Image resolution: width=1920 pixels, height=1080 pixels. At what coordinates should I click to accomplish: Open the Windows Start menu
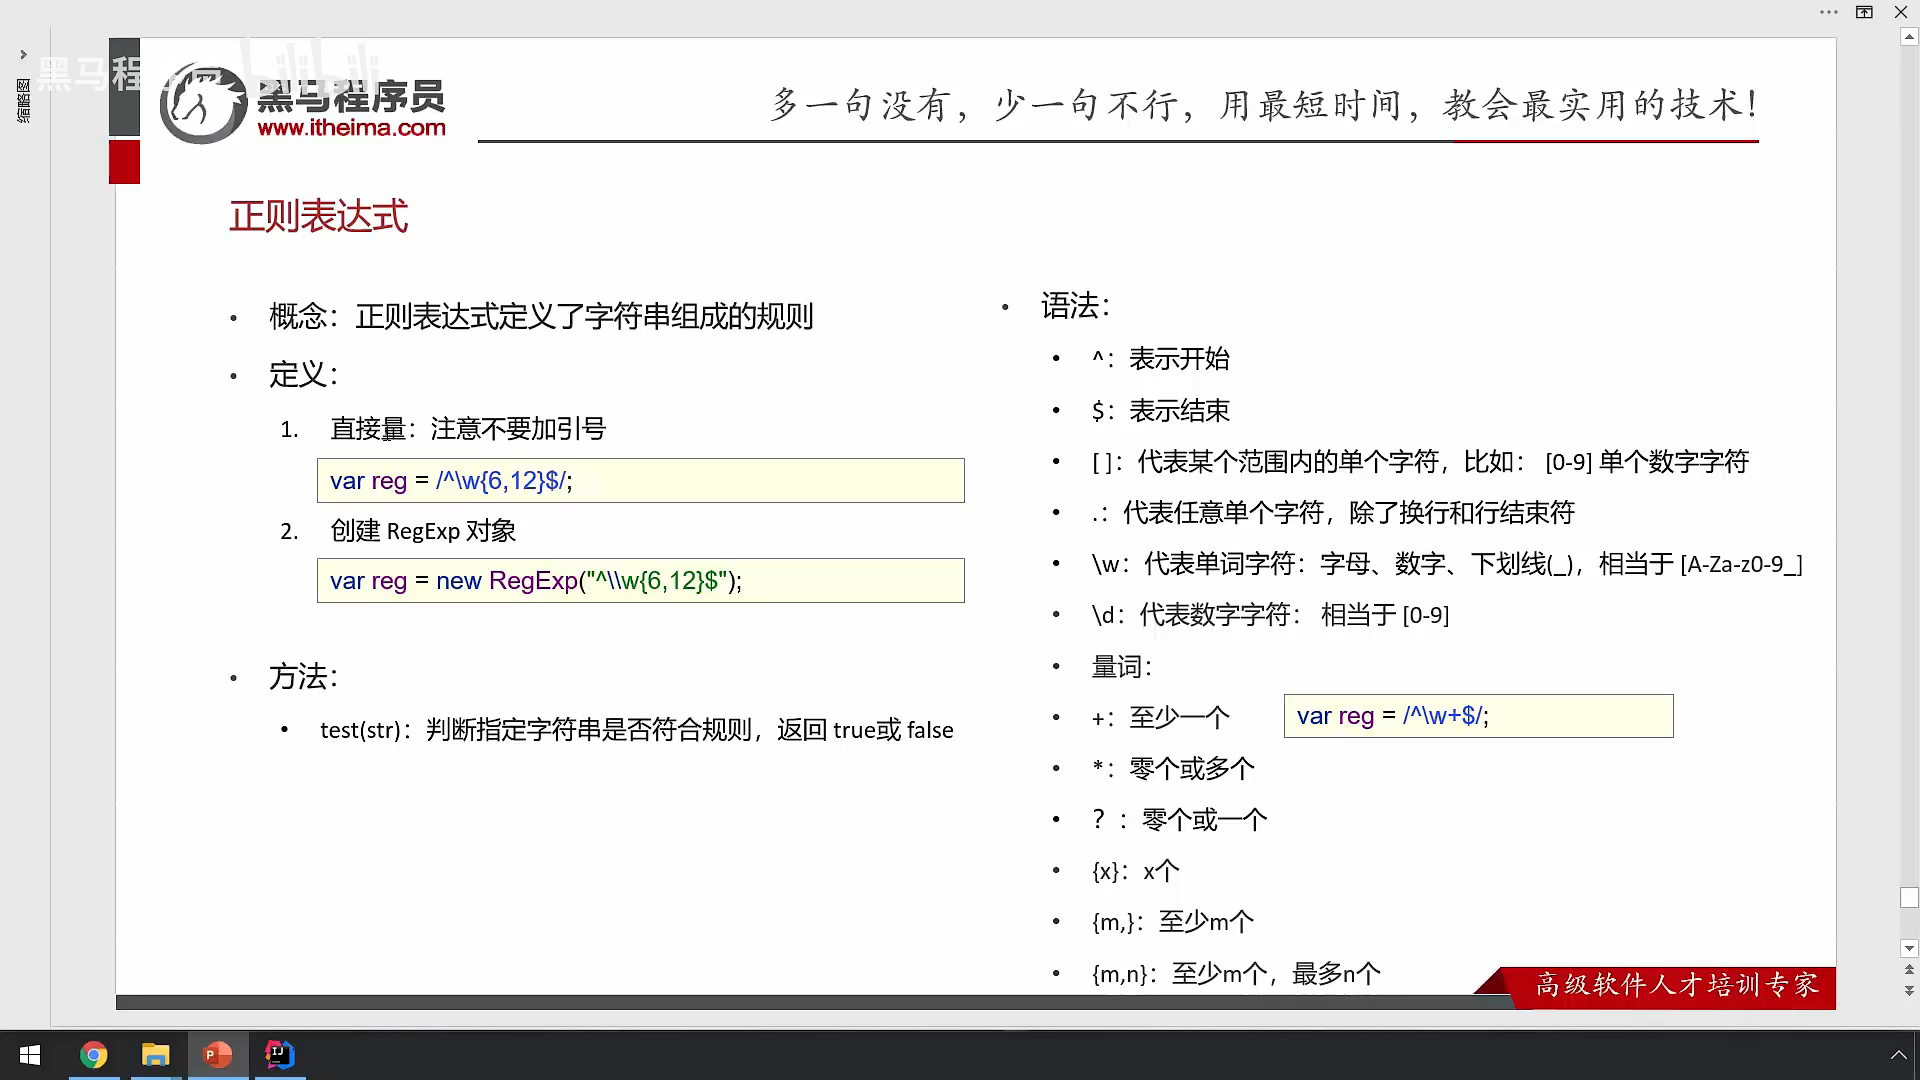point(30,1055)
